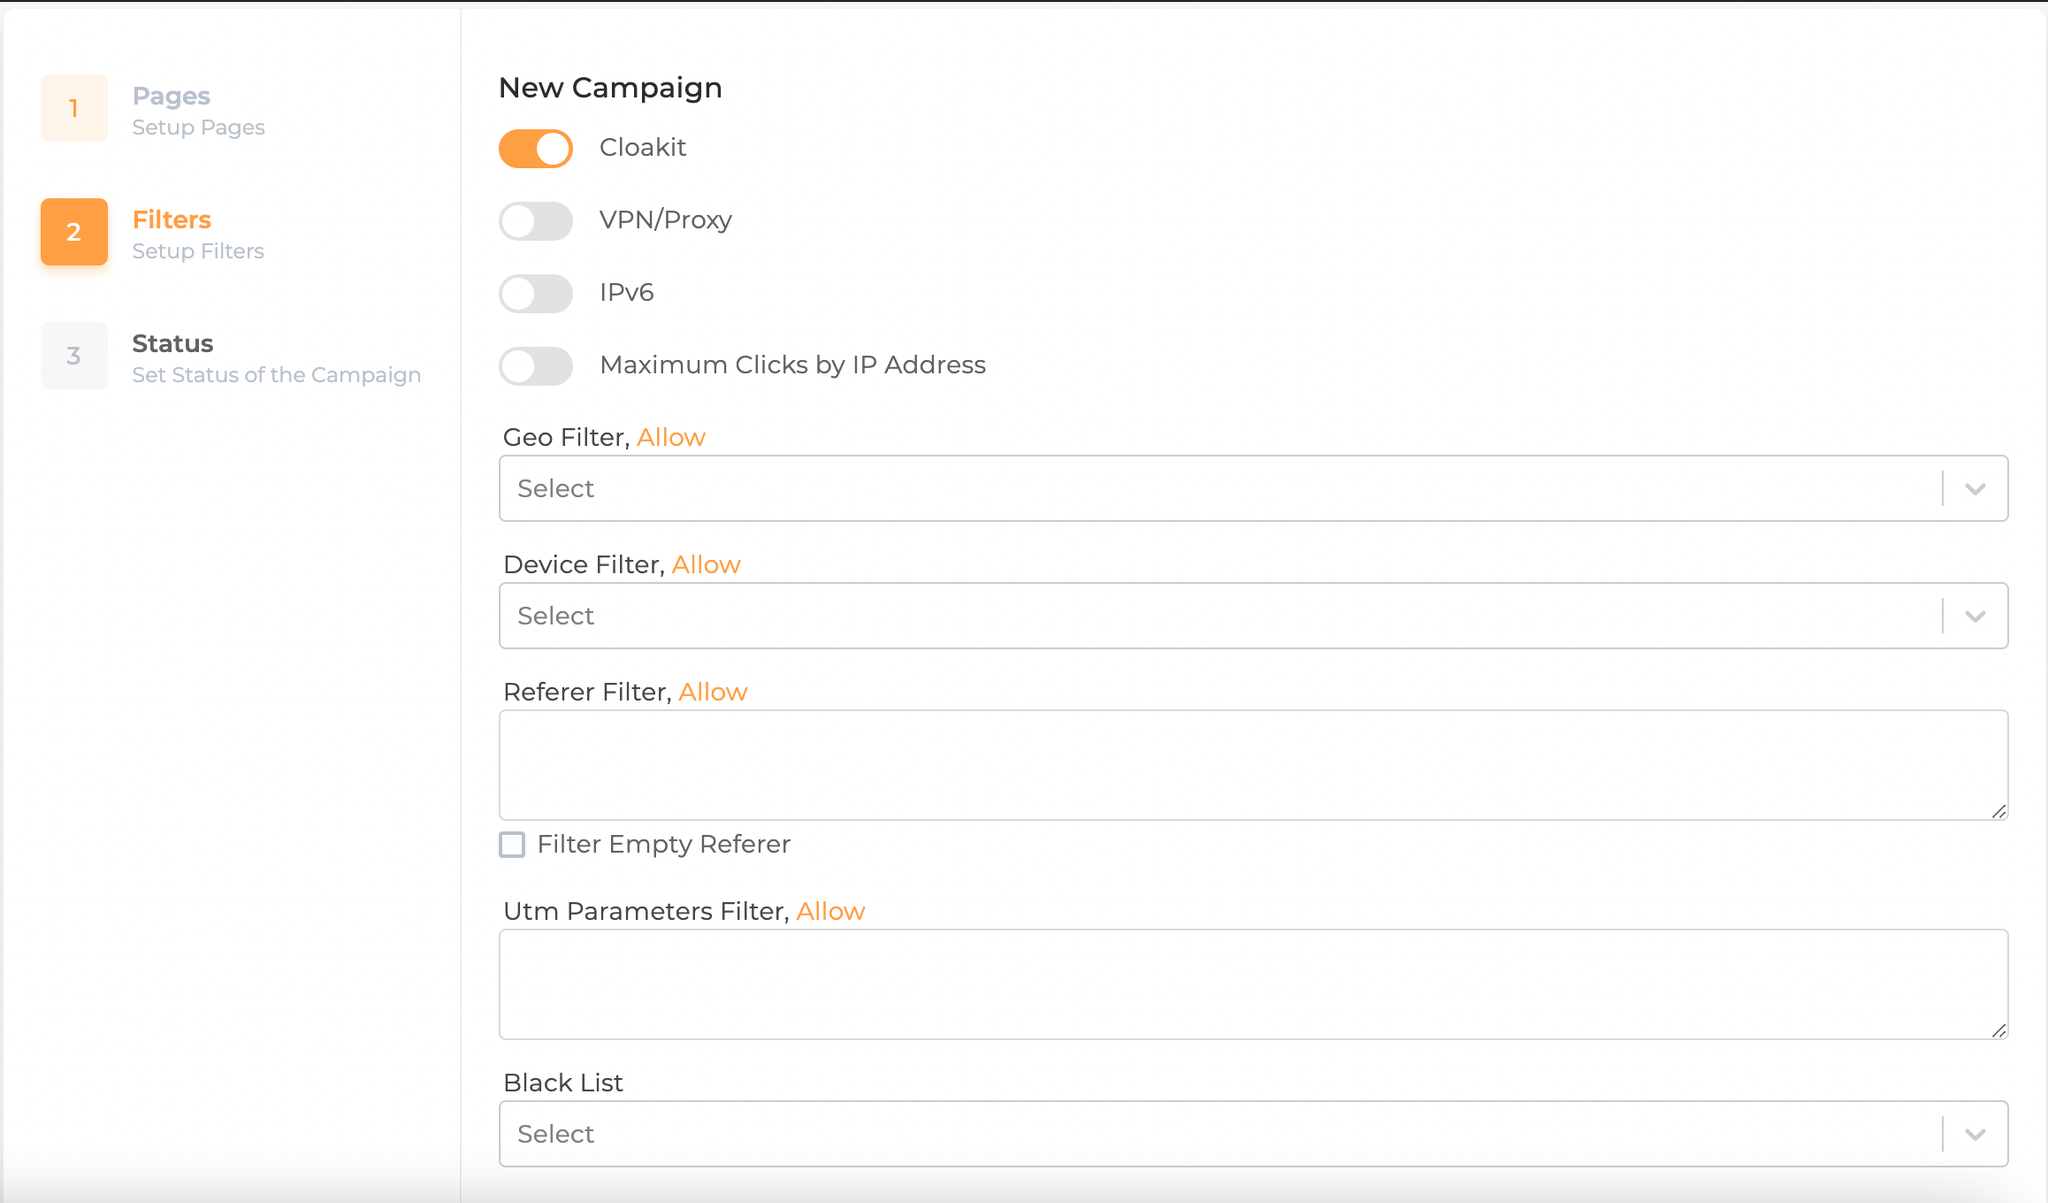The height and width of the screenshot is (1203, 2048).
Task: Toggle the Device Filter Allow link
Action: point(706,564)
